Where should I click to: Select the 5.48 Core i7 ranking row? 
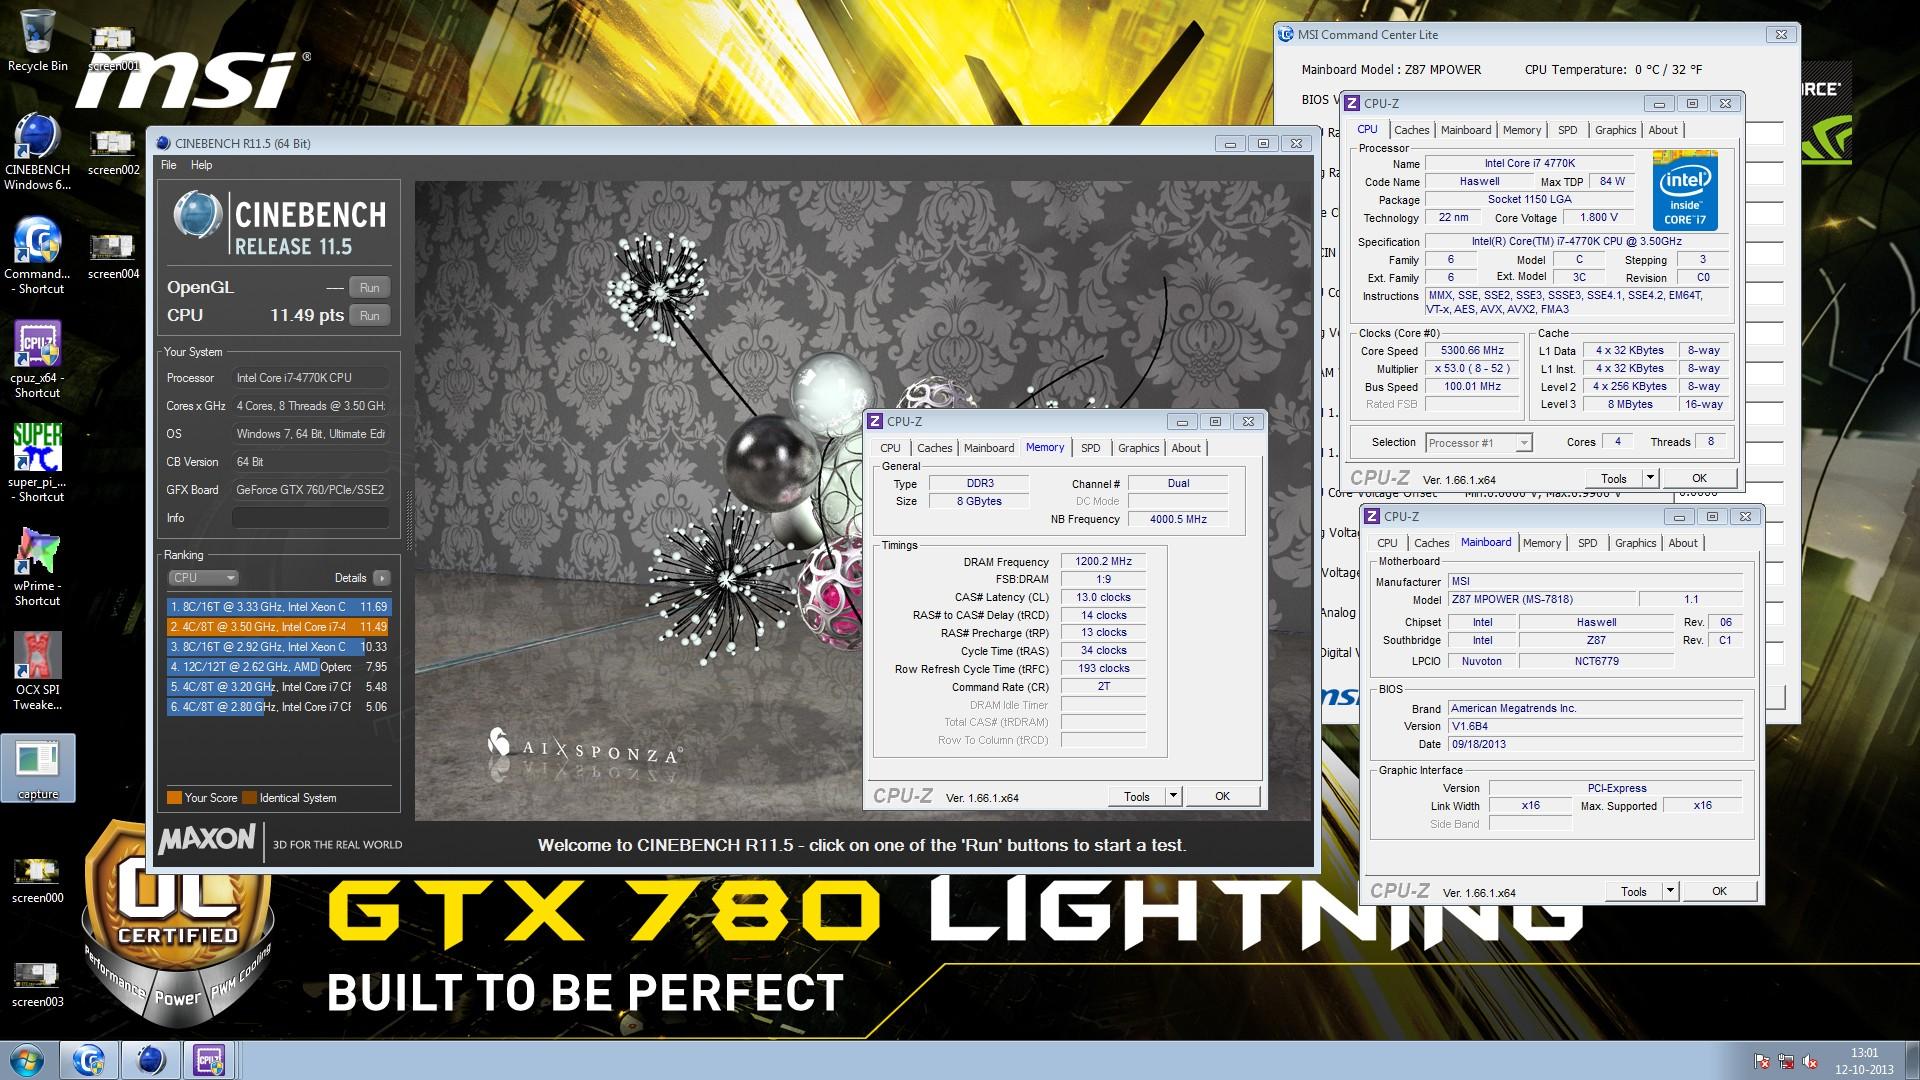[278, 687]
